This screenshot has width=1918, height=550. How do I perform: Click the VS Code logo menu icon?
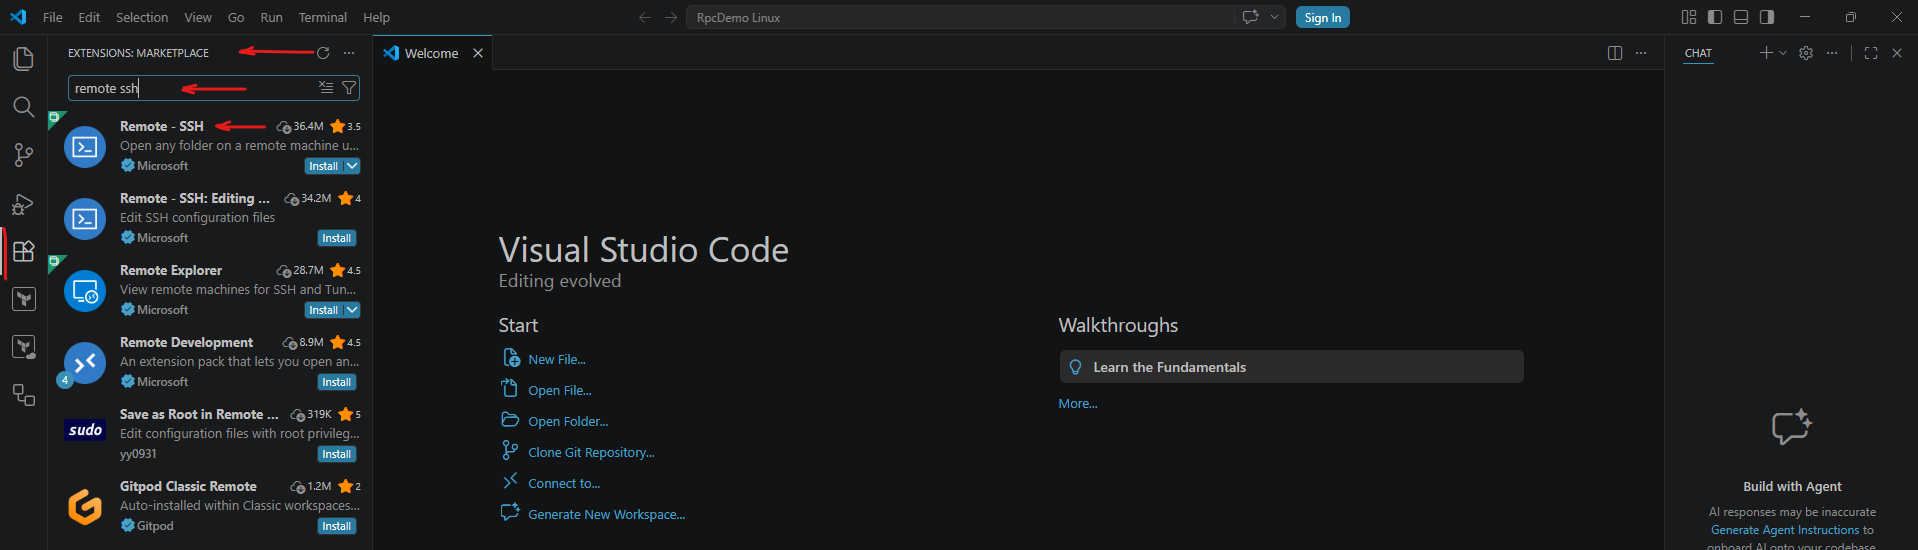(18, 17)
